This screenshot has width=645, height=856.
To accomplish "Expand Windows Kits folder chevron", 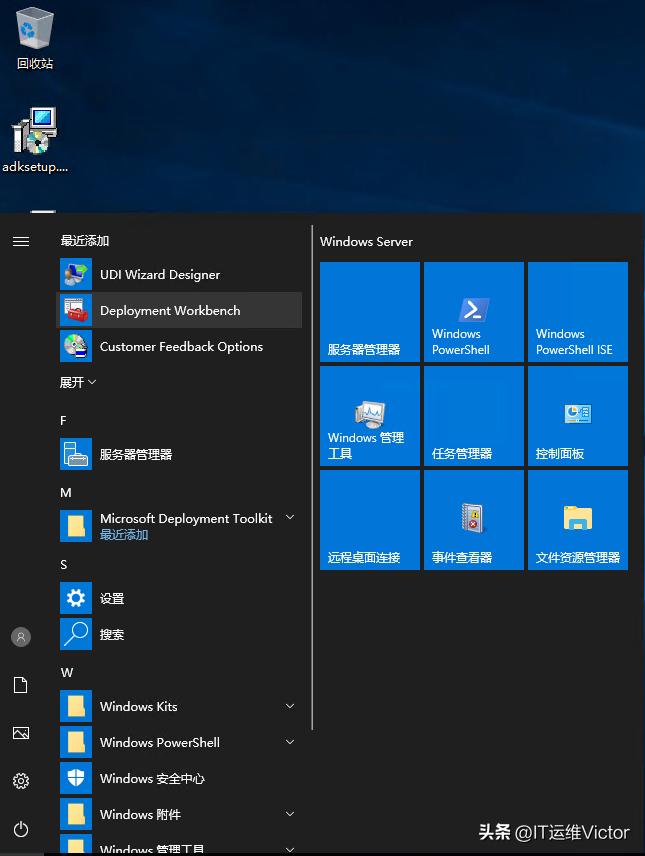I will pyautogui.click(x=290, y=706).
